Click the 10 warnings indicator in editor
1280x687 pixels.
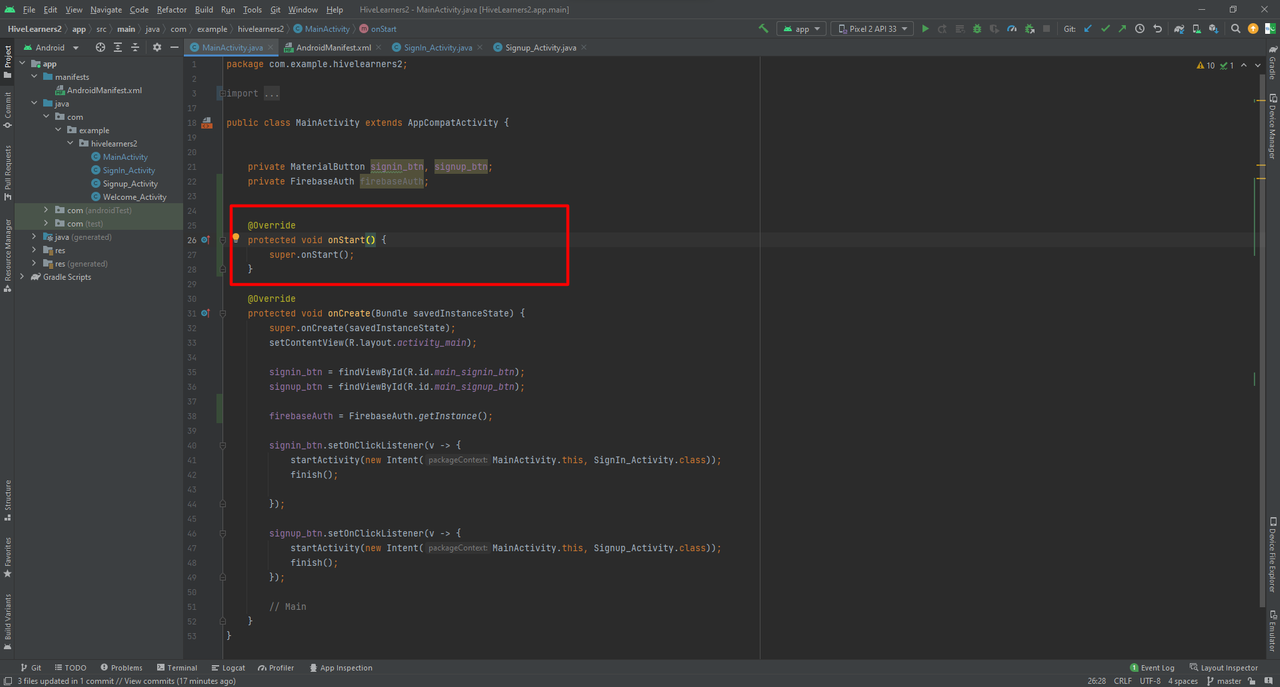1206,65
